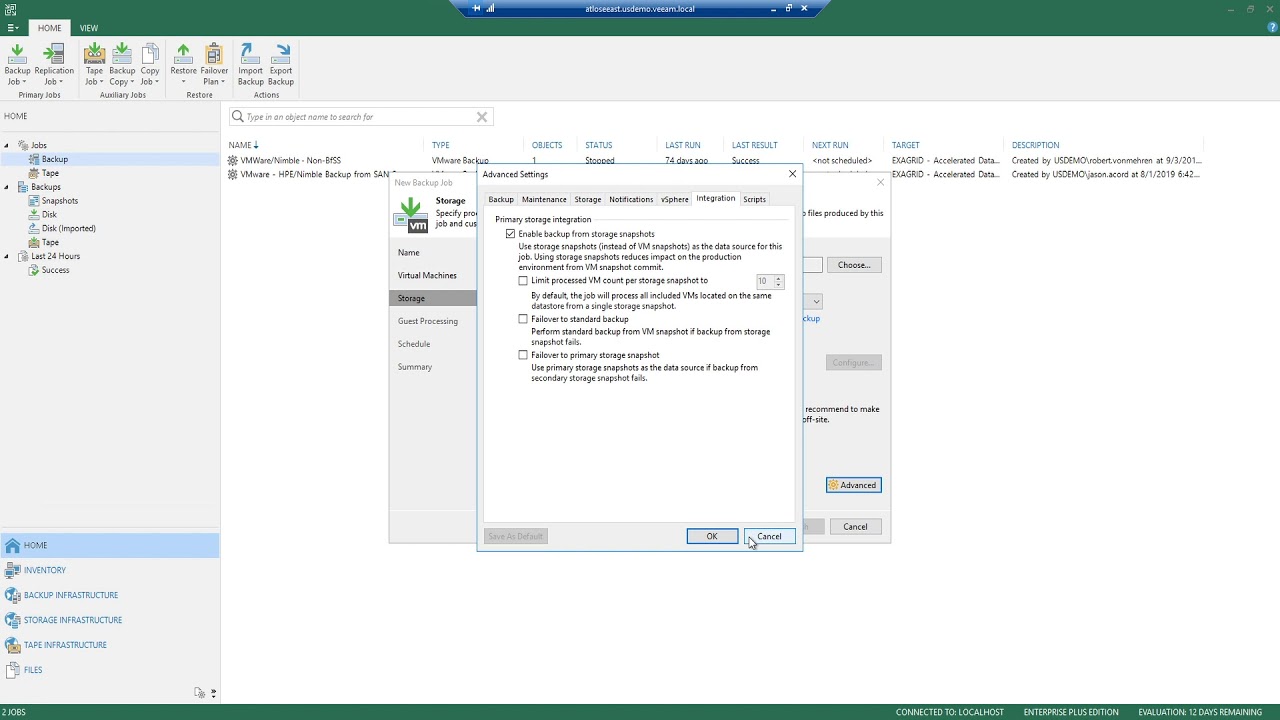Select the Import Backup action
The width and height of the screenshot is (1280, 720).
point(250,65)
